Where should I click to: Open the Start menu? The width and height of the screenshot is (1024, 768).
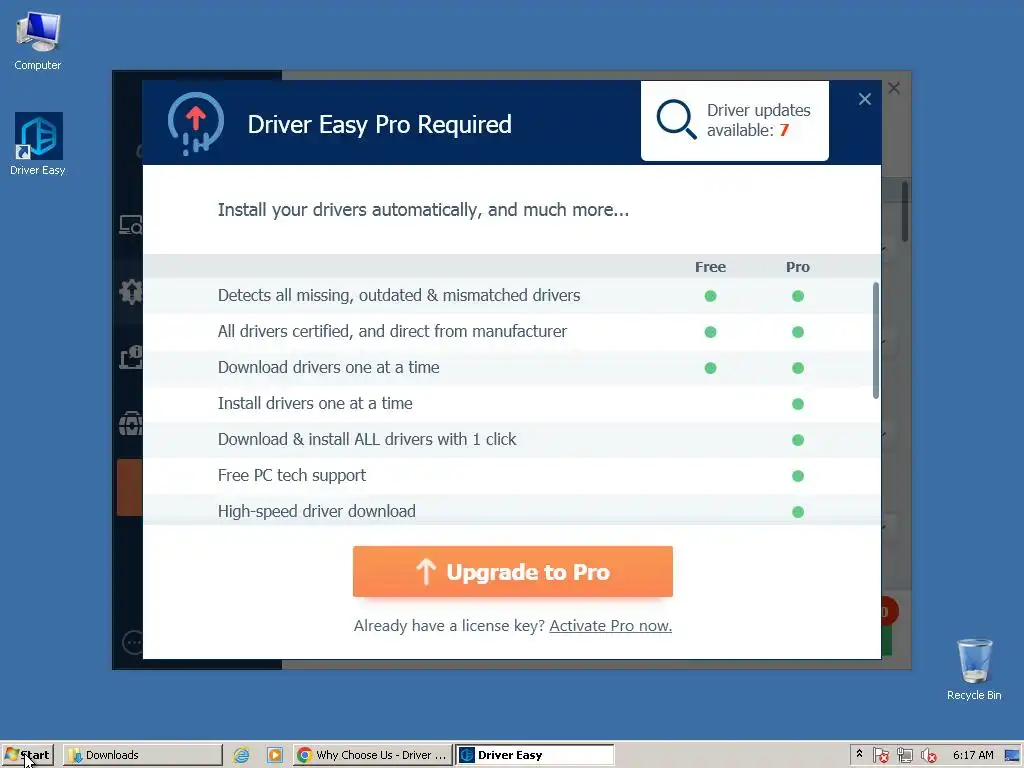[x=27, y=755]
